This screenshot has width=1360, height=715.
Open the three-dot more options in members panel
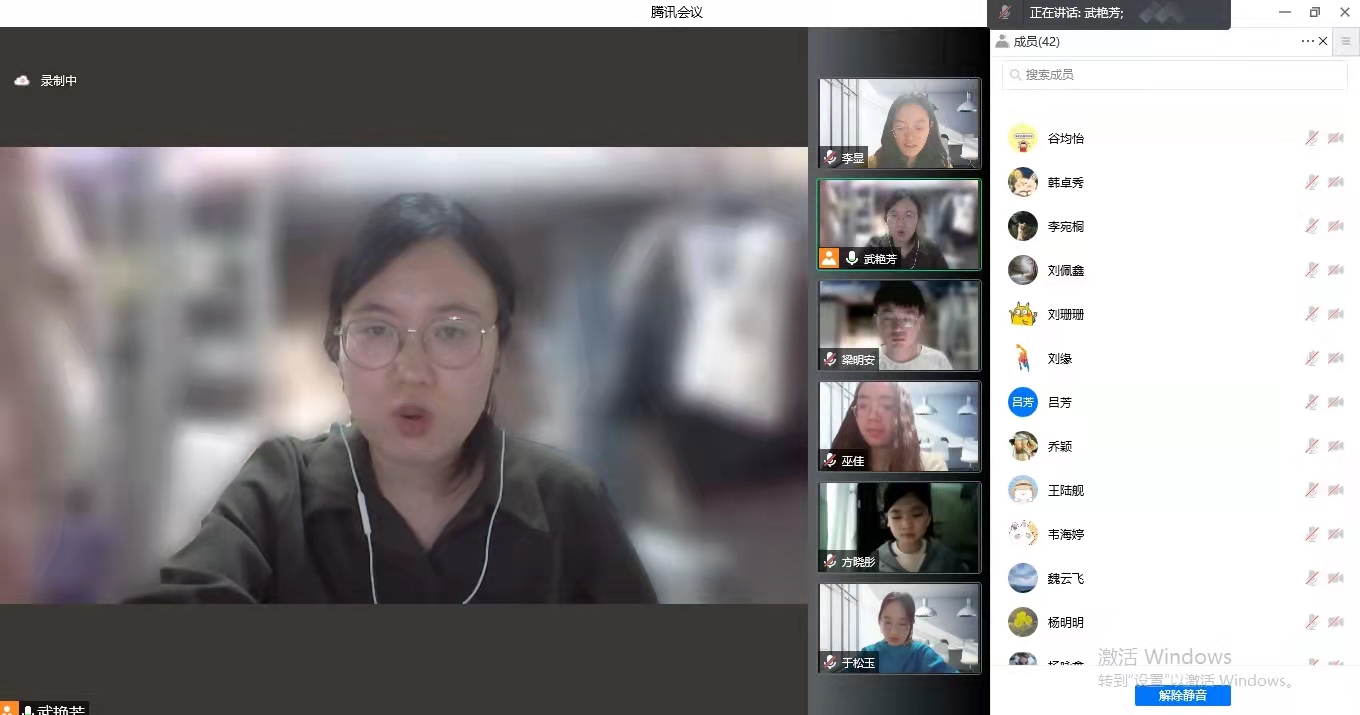click(1307, 41)
